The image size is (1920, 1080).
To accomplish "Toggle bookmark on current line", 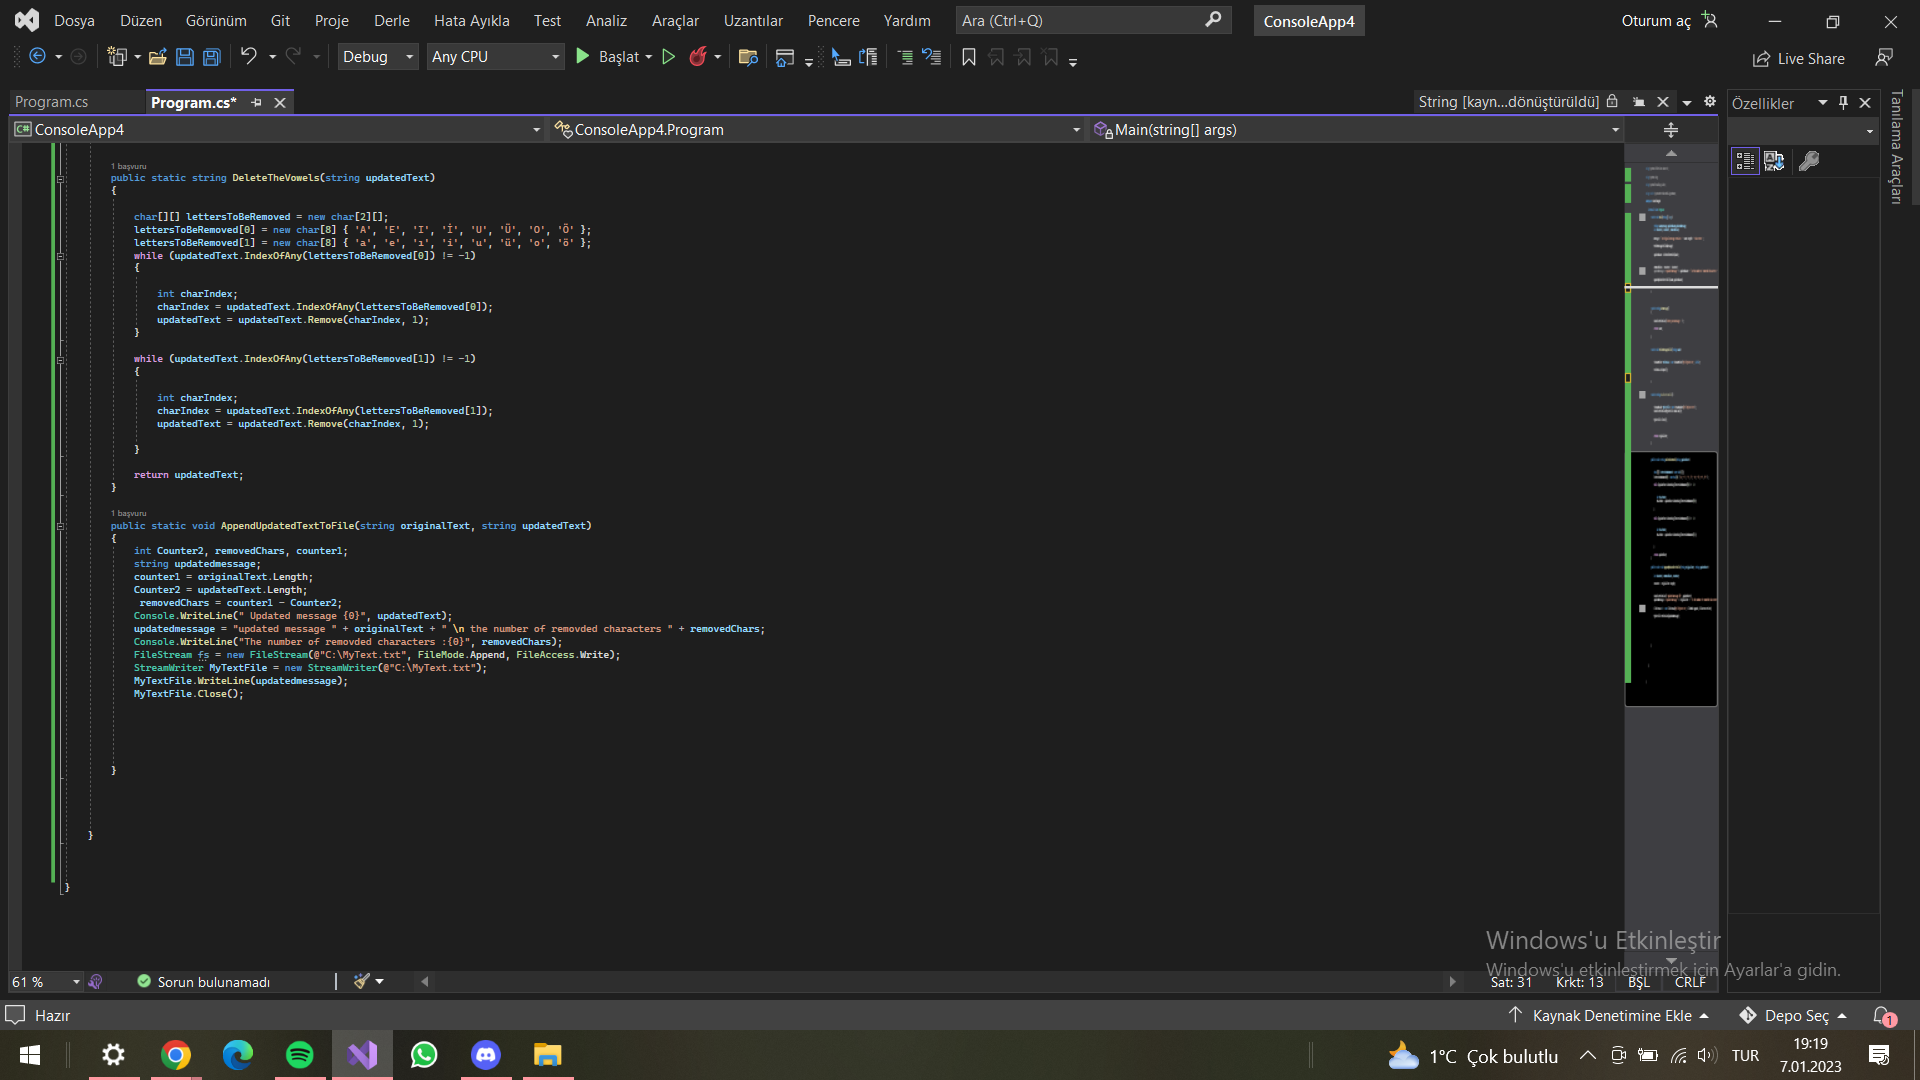I will pyautogui.click(x=968, y=57).
